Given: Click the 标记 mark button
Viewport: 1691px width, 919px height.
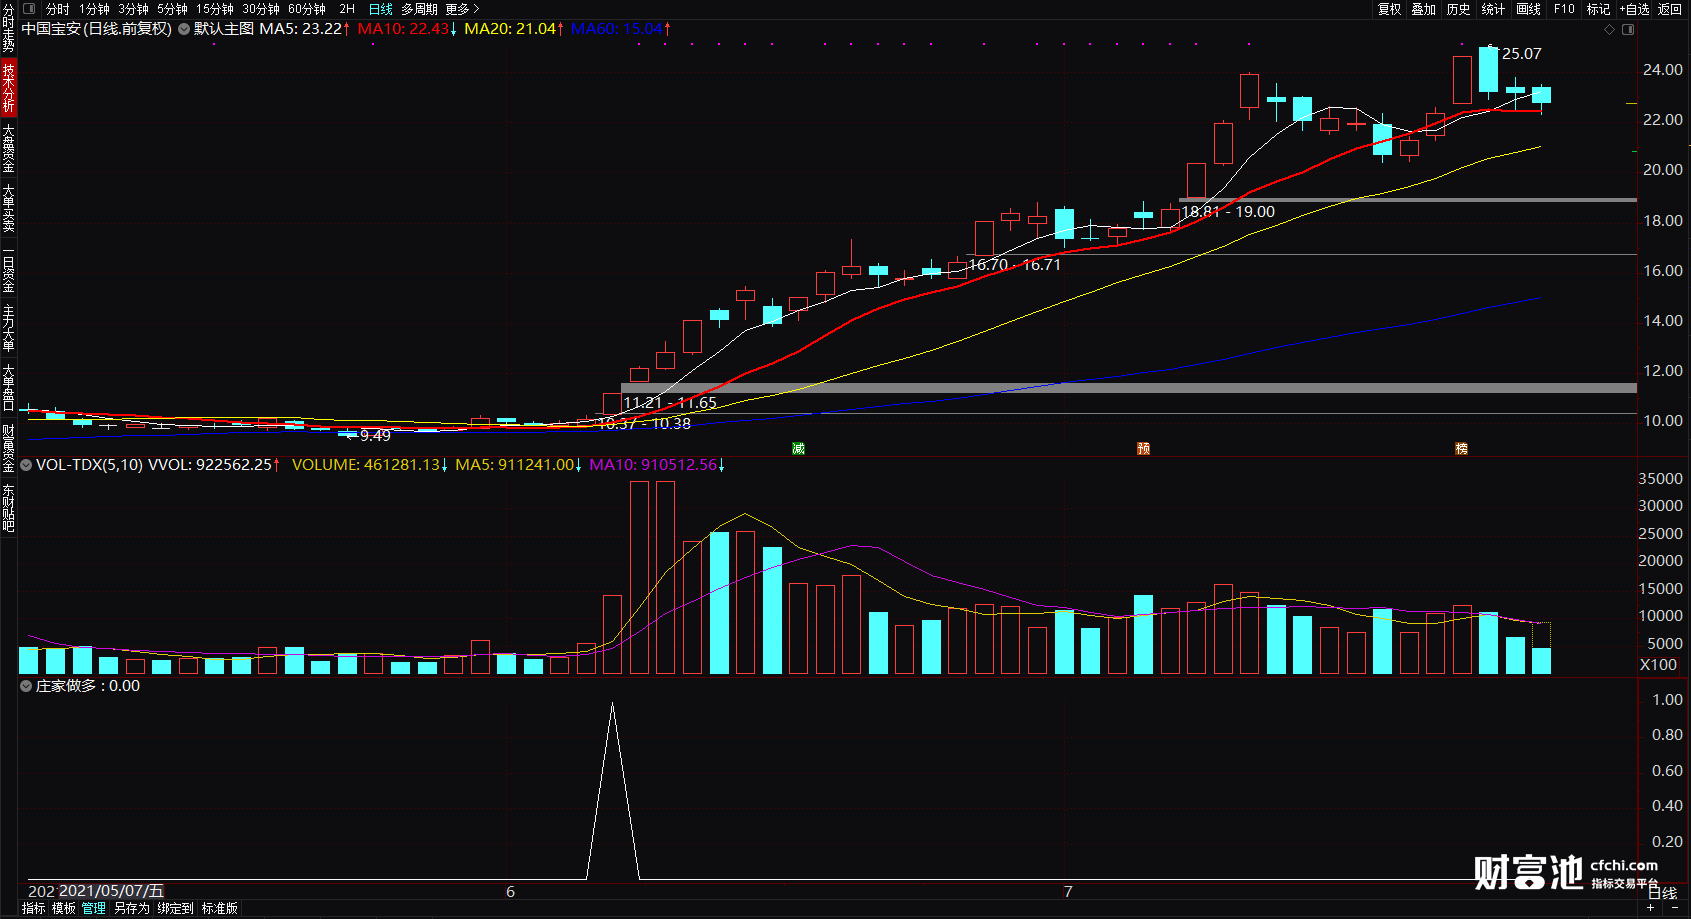Looking at the screenshot, I should pyautogui.click(x=1598, y=9).
